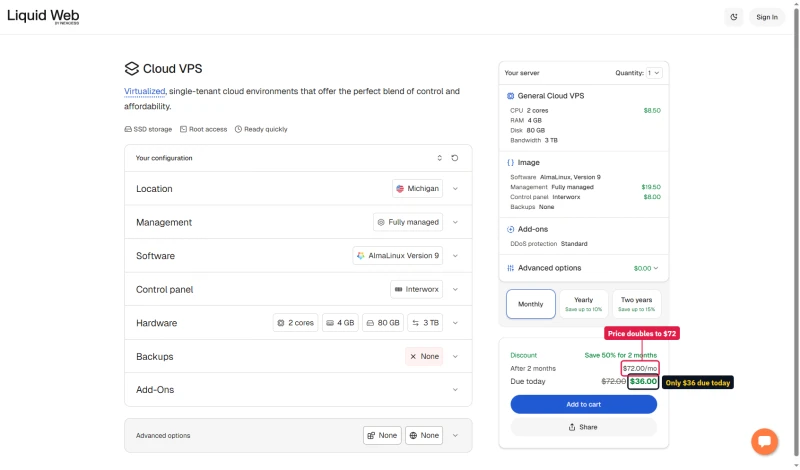Expand the Control panel row chevron

455,289
